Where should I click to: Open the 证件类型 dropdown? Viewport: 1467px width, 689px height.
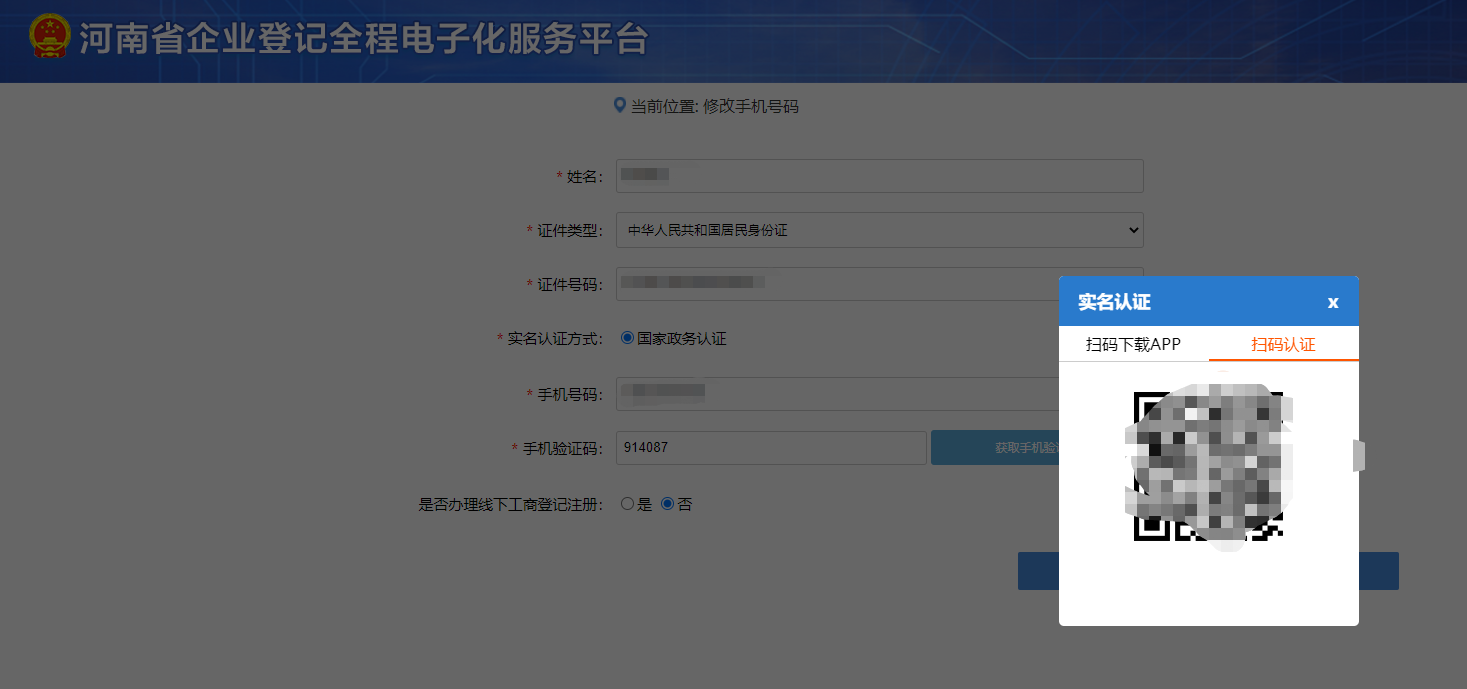(x=880, y=230)
